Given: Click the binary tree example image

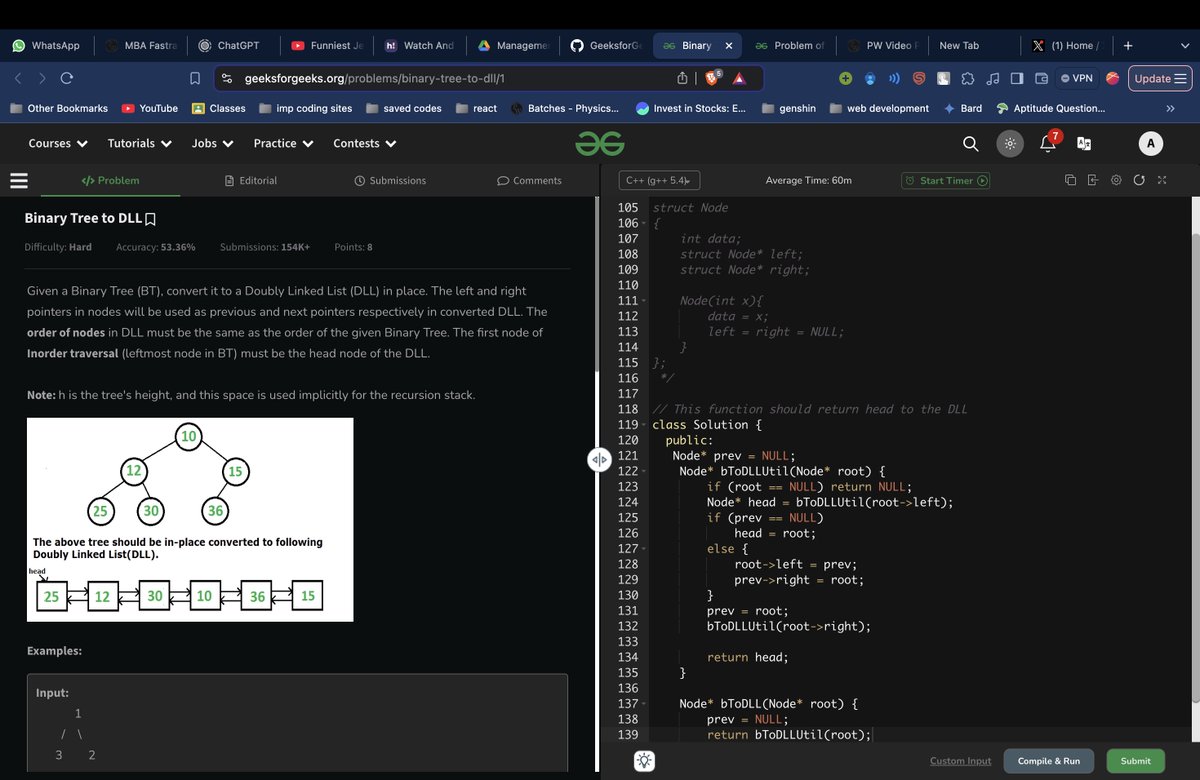Looking at the screenshot, I should (x=190, y=519).
